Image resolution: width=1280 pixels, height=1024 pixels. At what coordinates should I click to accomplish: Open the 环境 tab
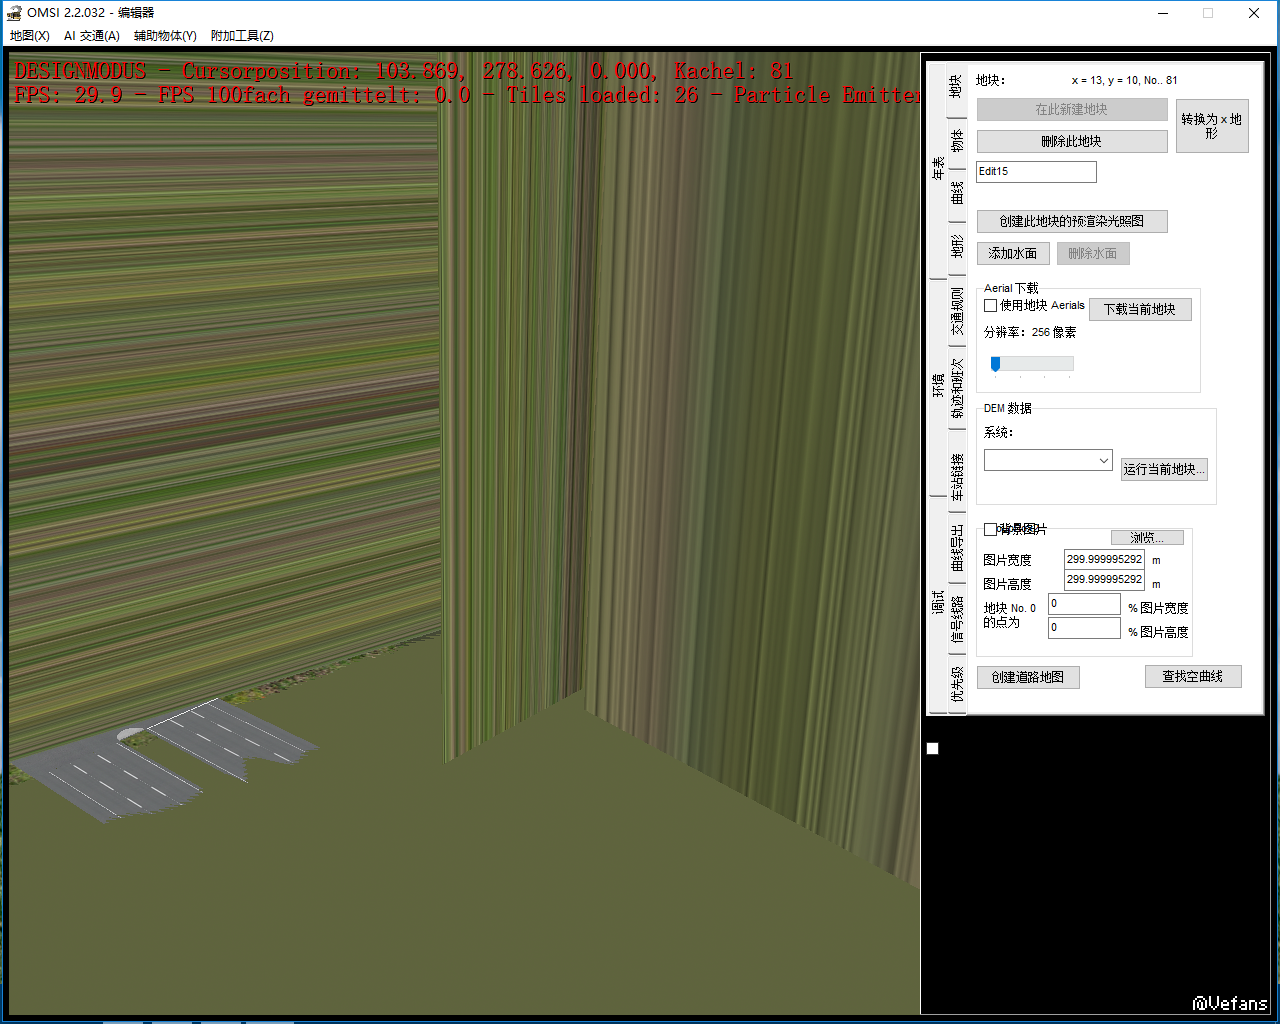click(x=938, y=385)
